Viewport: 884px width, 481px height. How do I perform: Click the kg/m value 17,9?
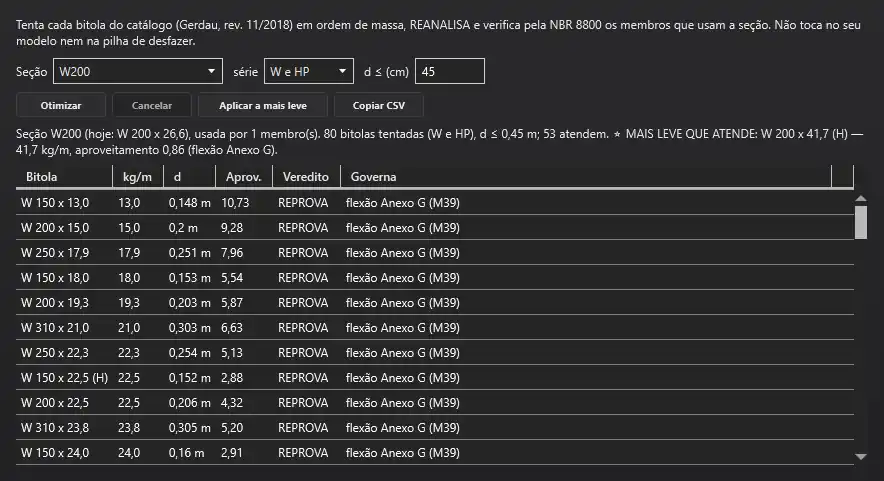(129, 253)
